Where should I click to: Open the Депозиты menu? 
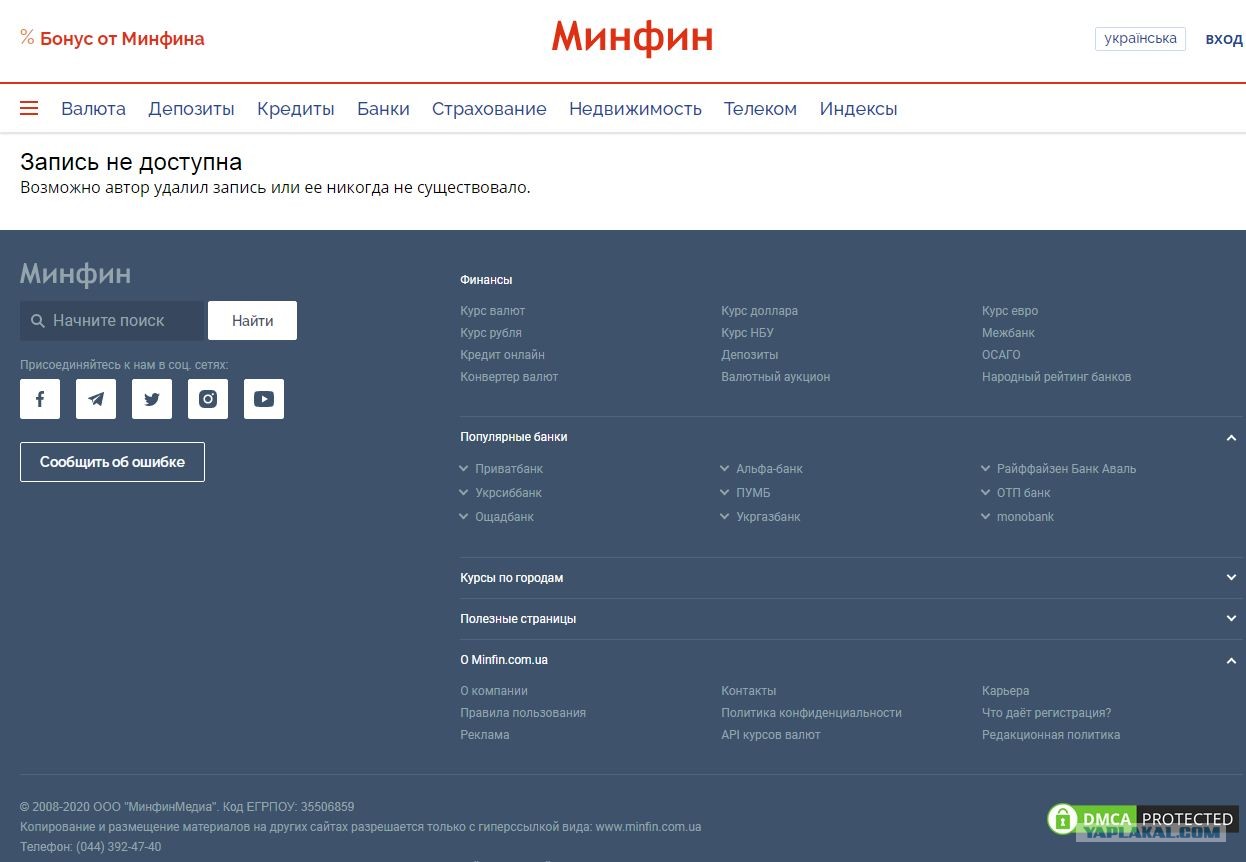pyautogui.click(x=191, y=109)
